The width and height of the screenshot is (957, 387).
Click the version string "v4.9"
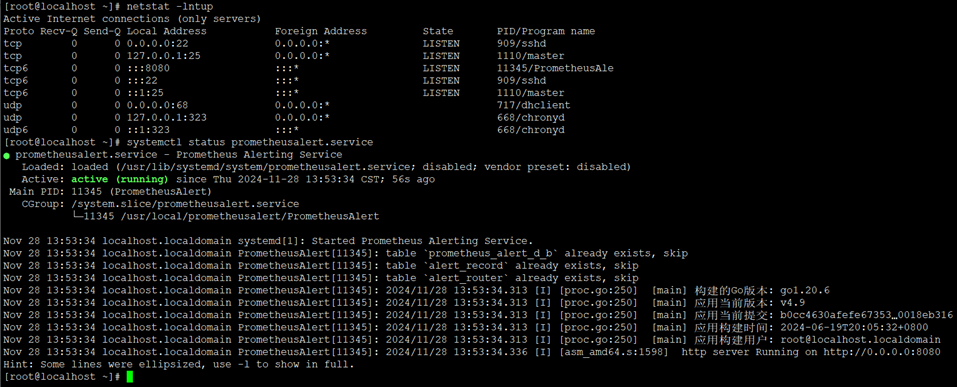(x=792, y=303)
